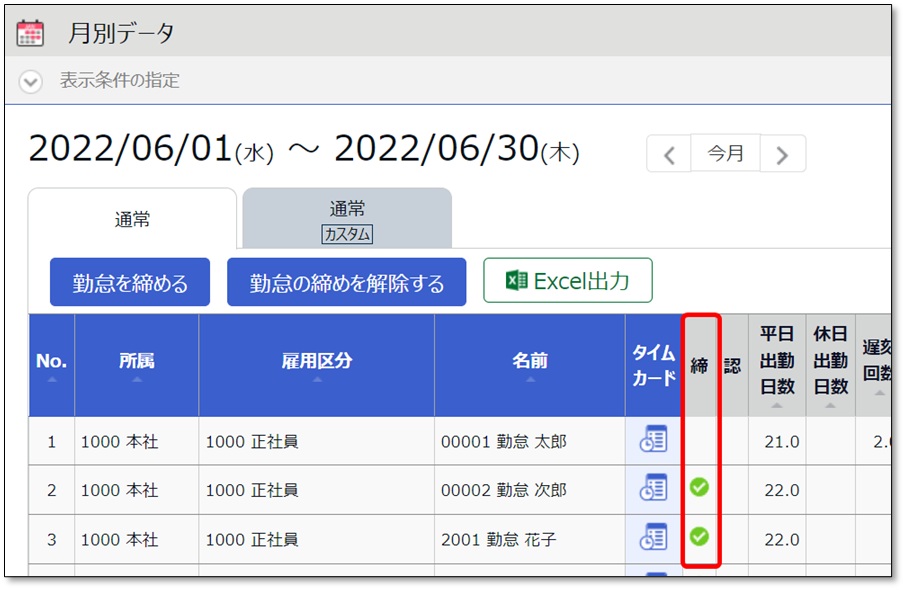This screenshot has height=590, width=905.
Task: Export data with Excel出力 button
Action: coord(568,281)
